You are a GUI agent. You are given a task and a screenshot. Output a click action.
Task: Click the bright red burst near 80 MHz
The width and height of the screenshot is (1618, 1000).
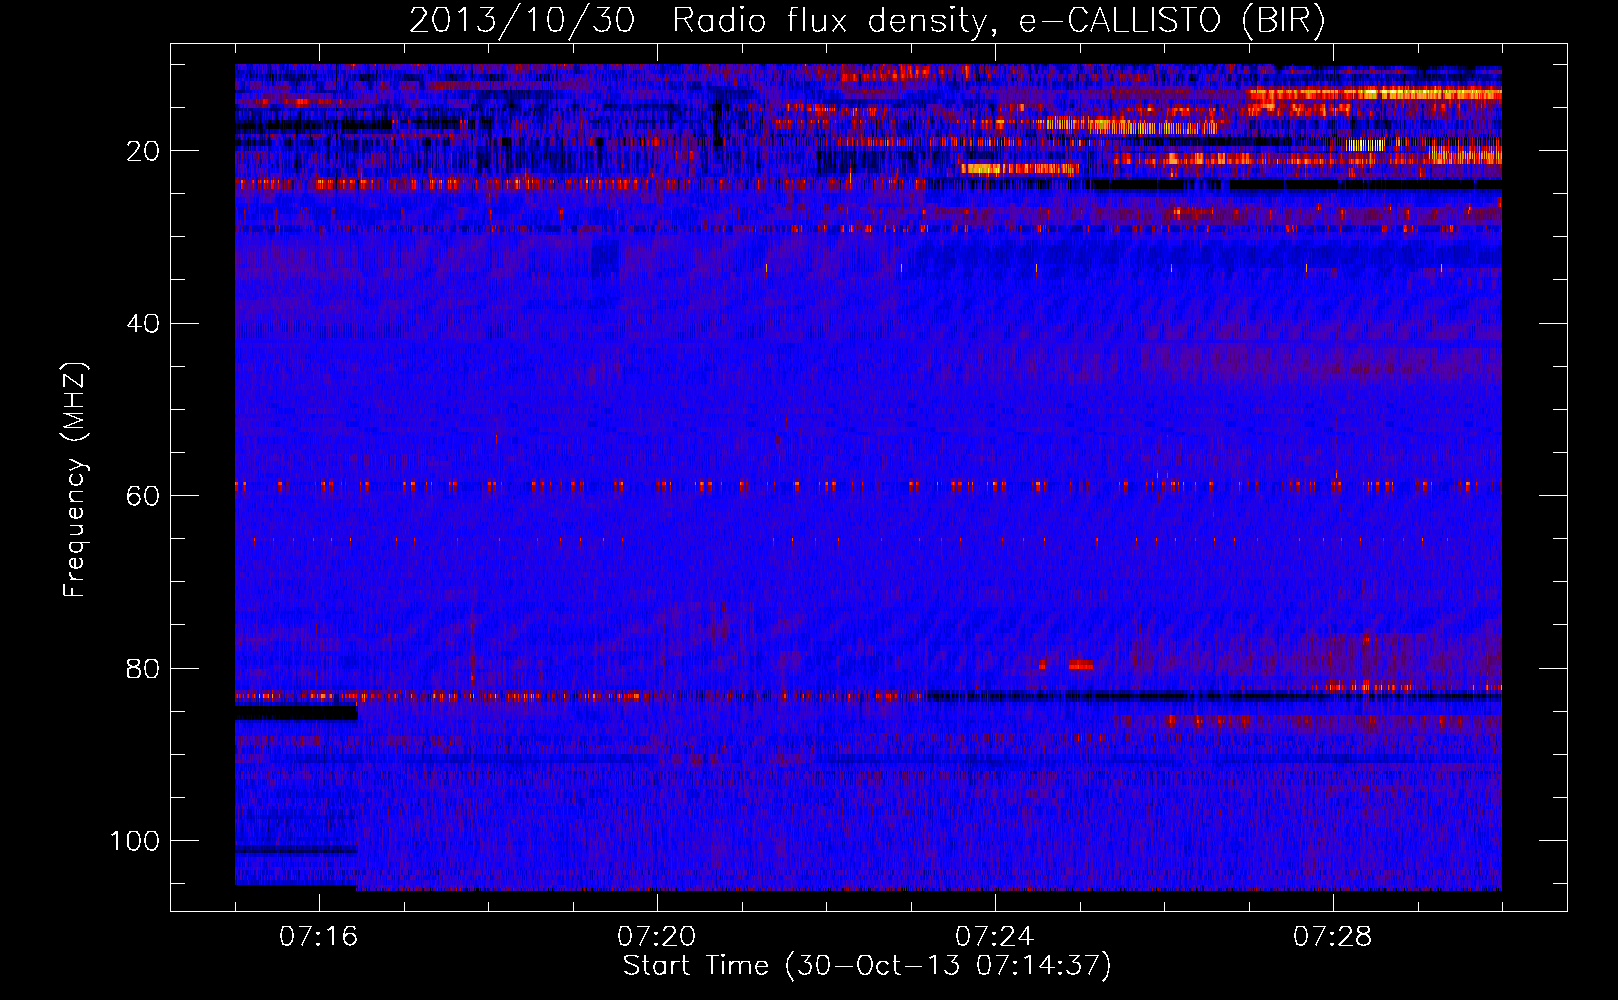coord(1080,664)
